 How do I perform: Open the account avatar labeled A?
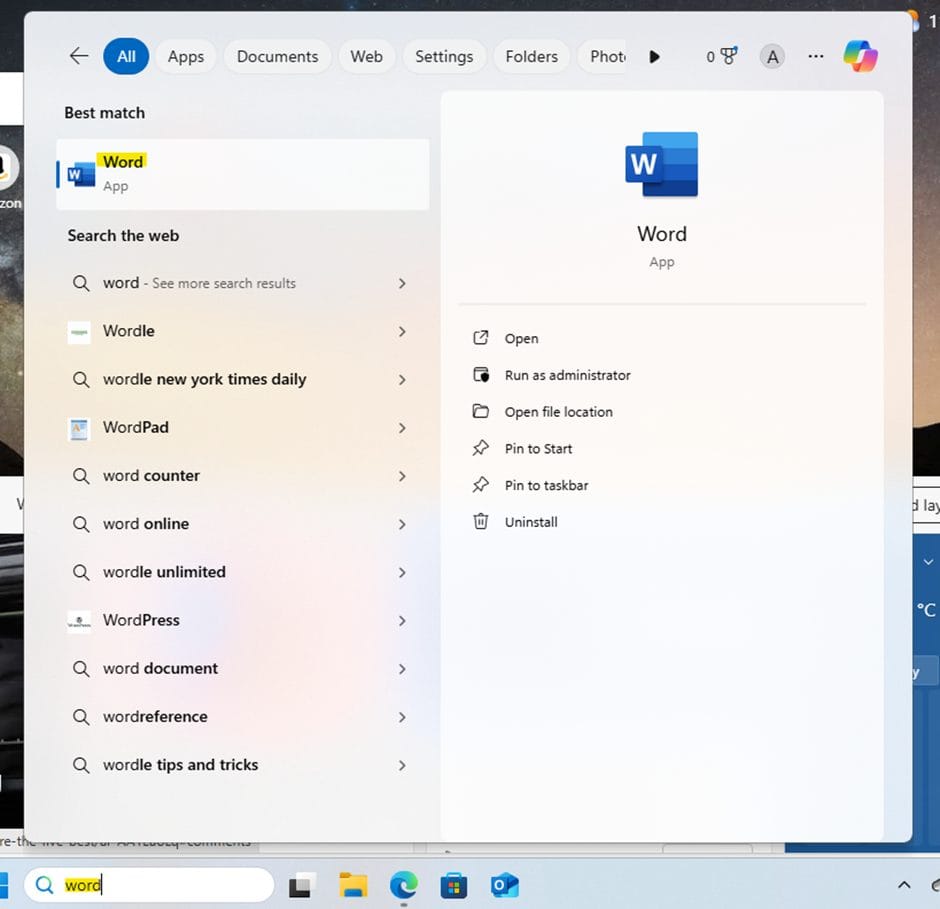pyautogui.click(x=772, y=57)
